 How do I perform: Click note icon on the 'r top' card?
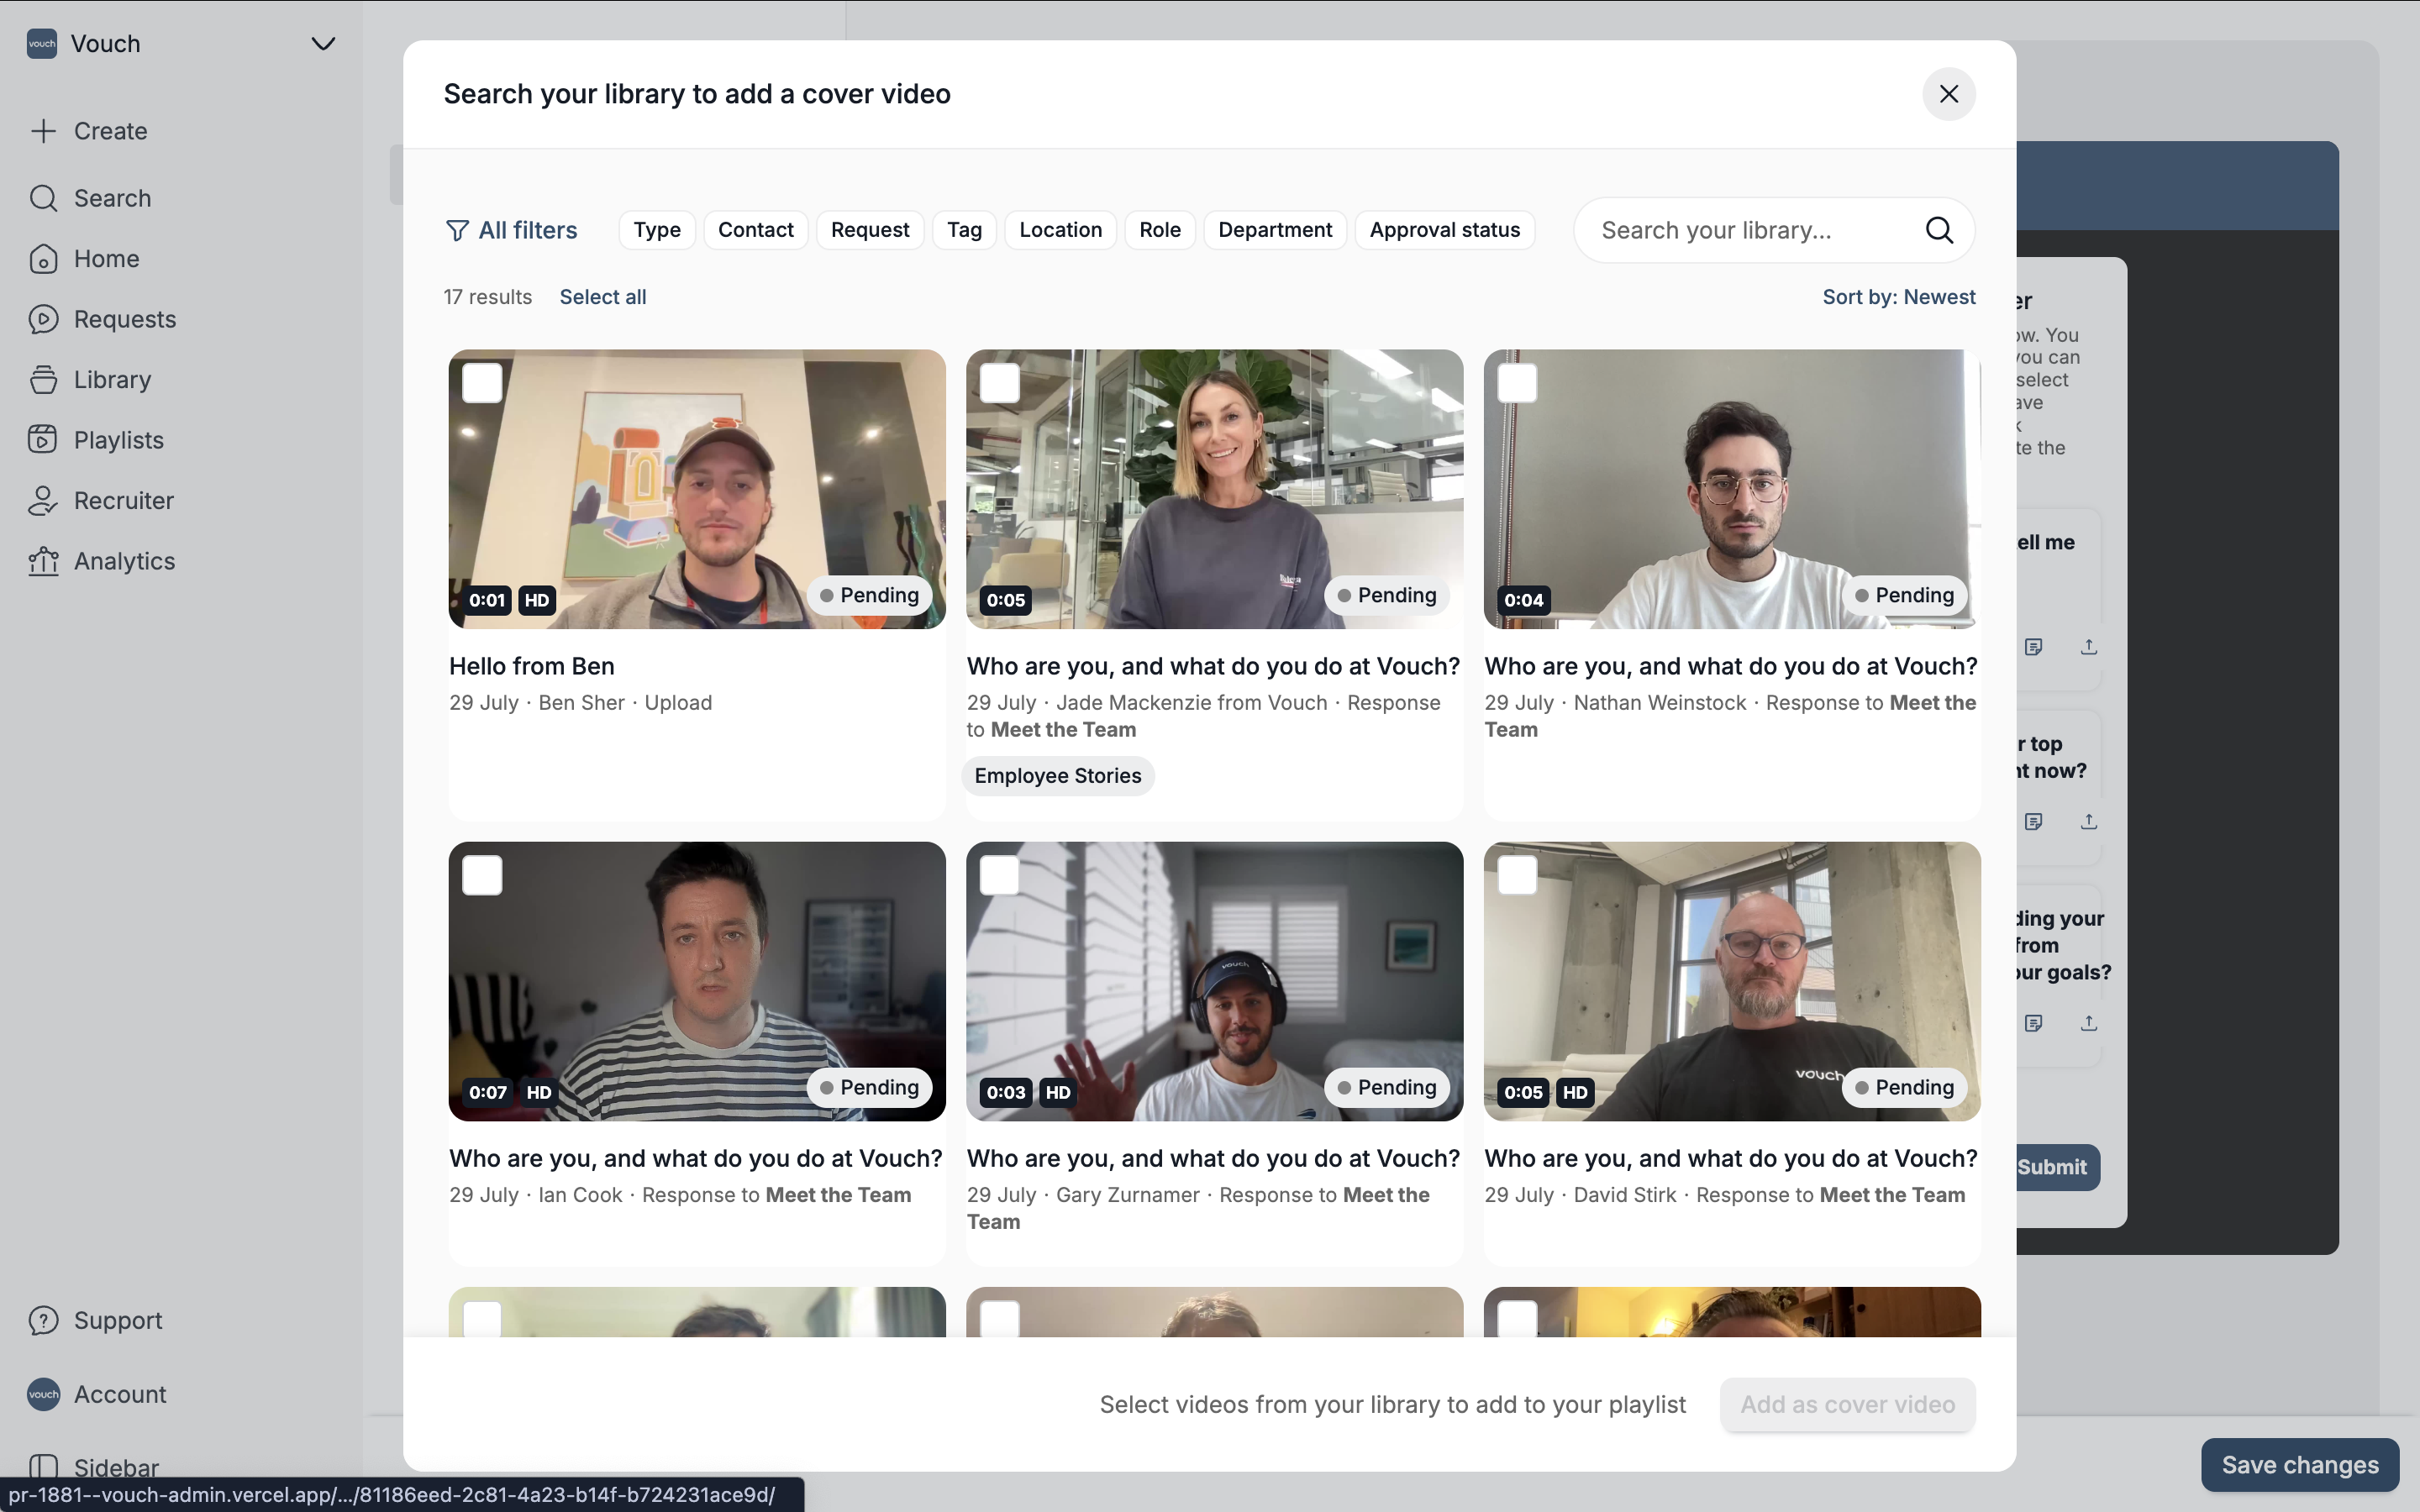2033,821
